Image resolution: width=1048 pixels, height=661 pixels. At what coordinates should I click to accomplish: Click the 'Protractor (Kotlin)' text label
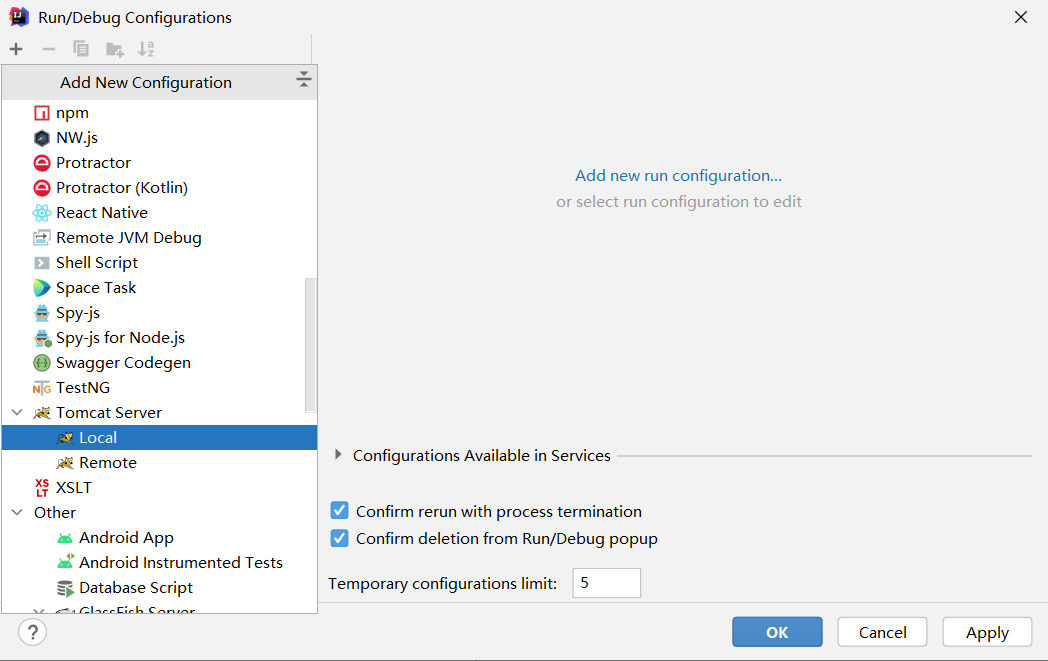122,188
